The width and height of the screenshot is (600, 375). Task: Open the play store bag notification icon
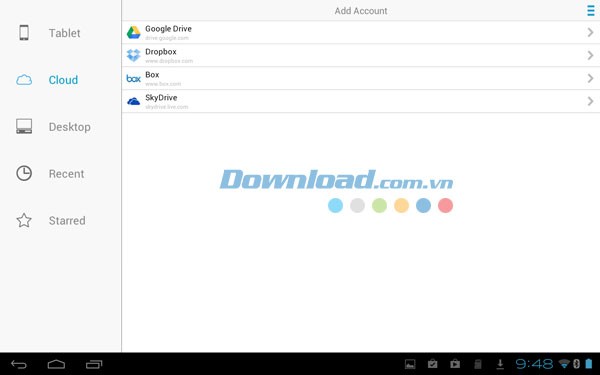[x=455, y=364]
